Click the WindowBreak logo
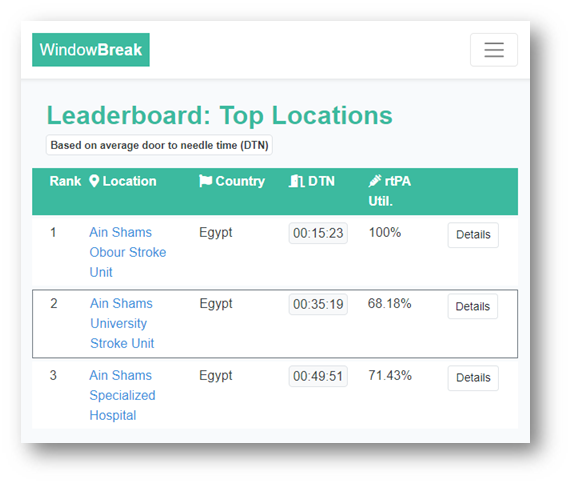572x485 pixels. pyautogui.click(x=91, y=50)
